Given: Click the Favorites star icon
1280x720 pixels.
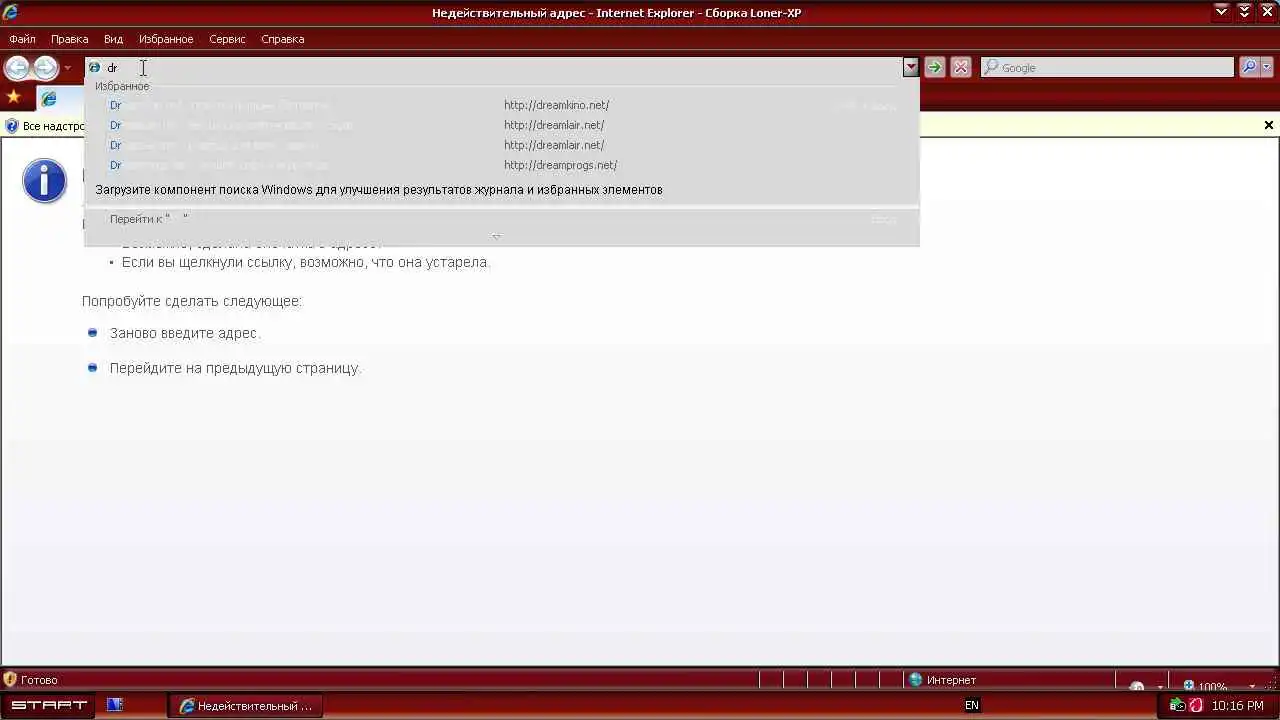Looking at the screenshot, I should 13,97.
